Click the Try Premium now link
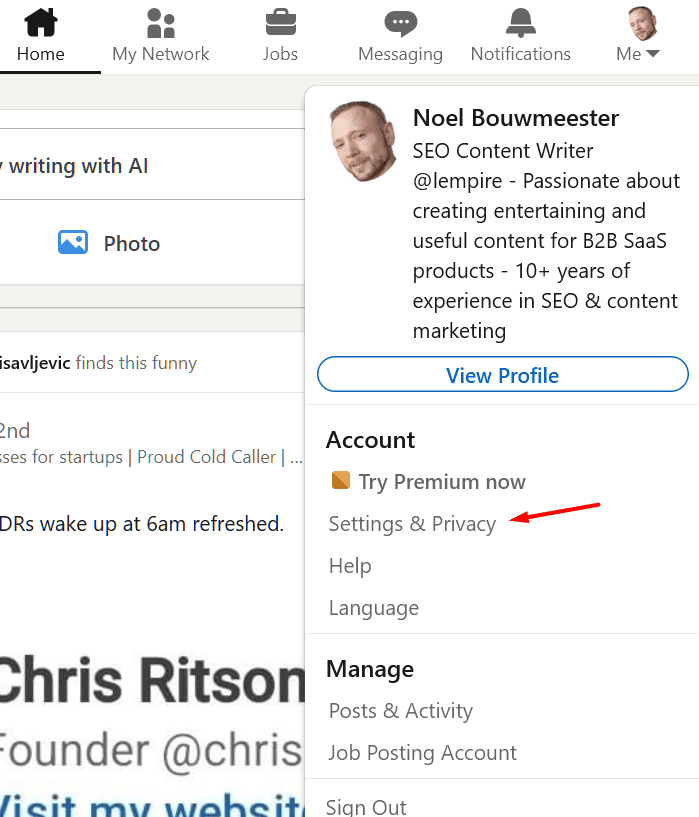 pyautogui.click(x=442, y=482)
